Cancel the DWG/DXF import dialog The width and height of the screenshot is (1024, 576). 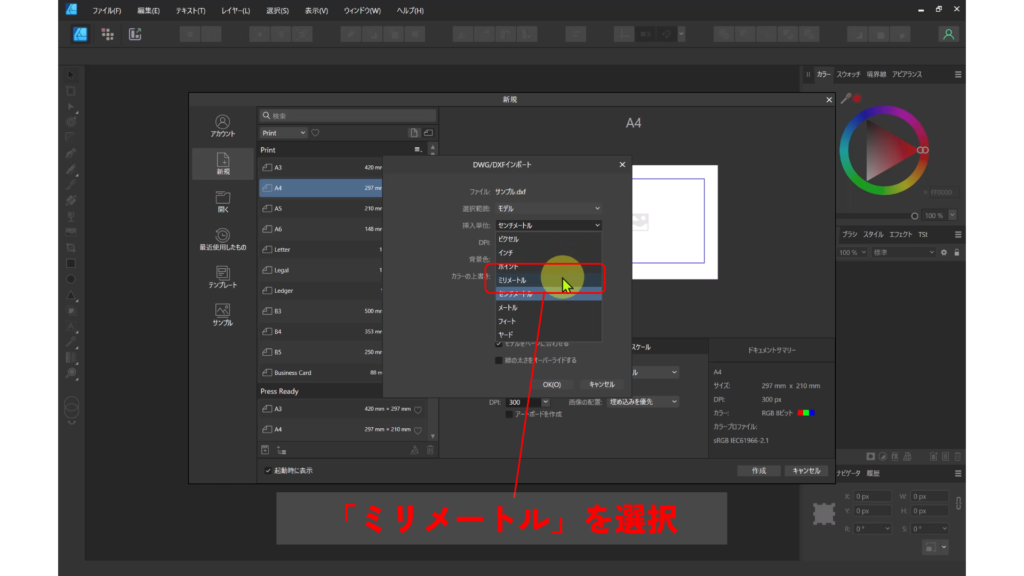(601, 385)
